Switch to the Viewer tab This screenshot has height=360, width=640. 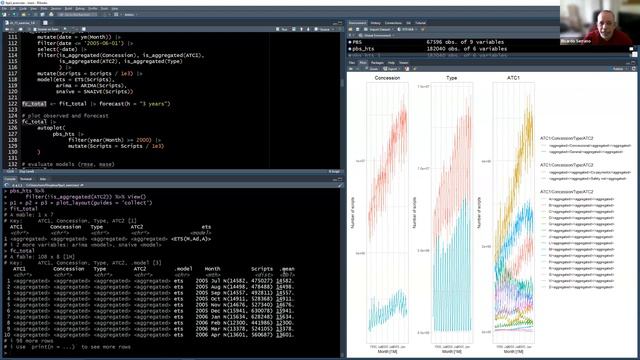[403, 63]
